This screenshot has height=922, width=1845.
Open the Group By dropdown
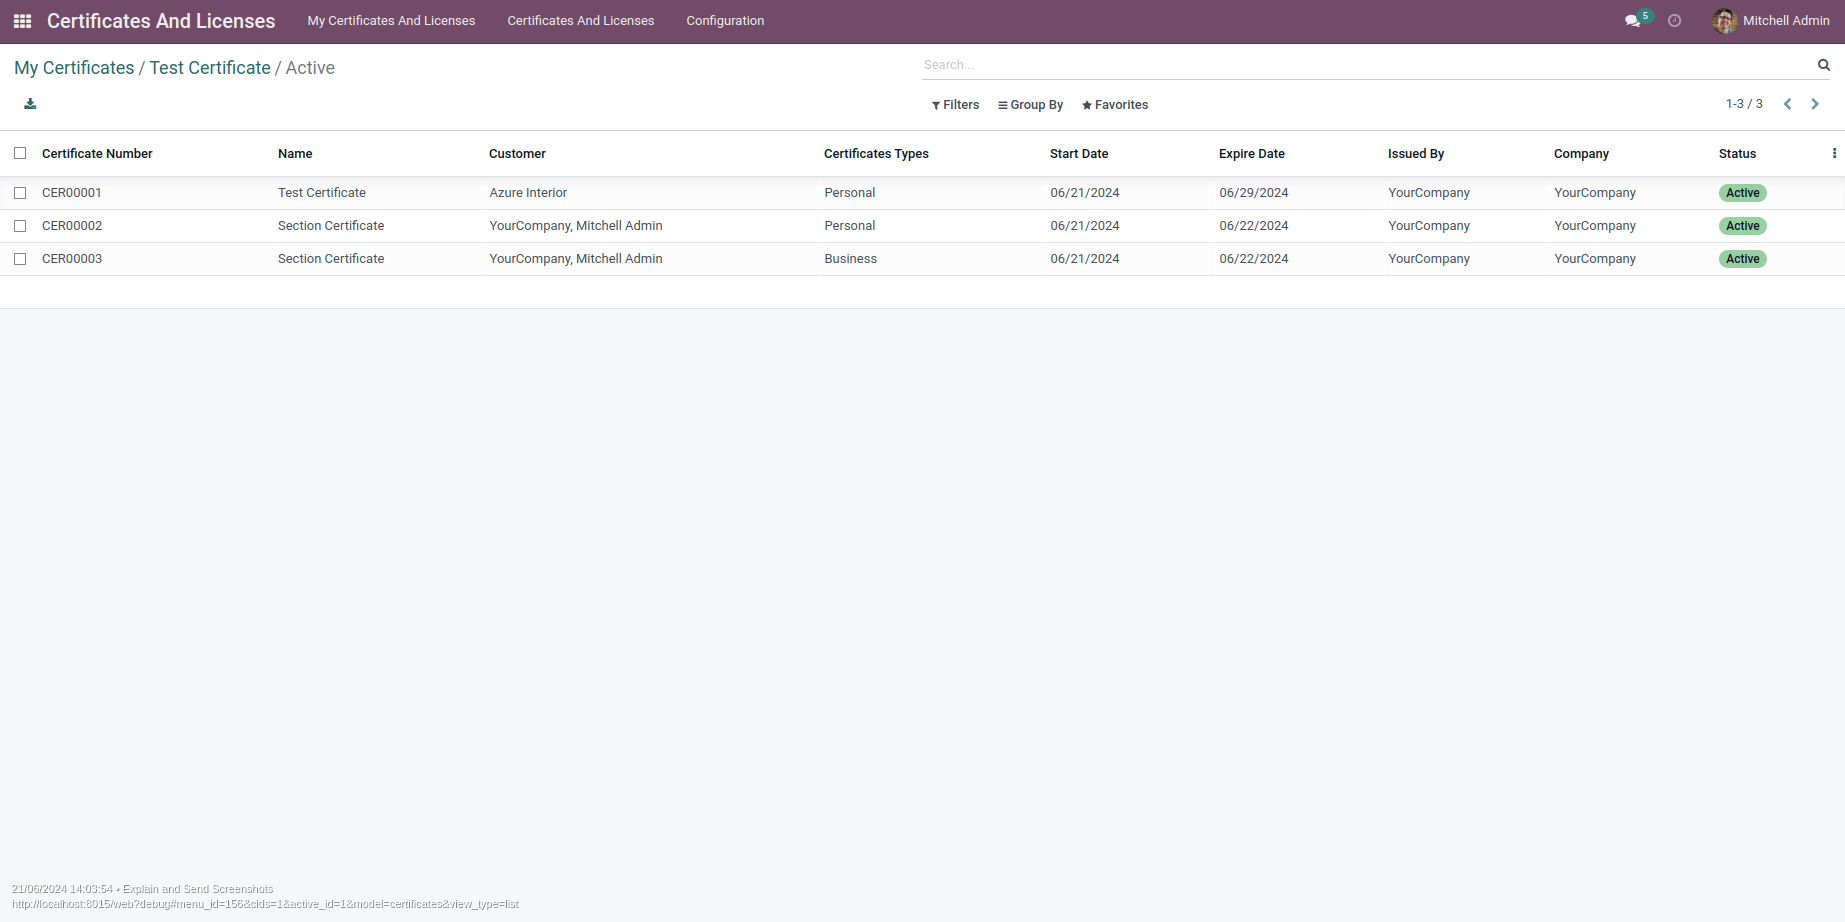pyautogui.click(x=1030, y=105)
